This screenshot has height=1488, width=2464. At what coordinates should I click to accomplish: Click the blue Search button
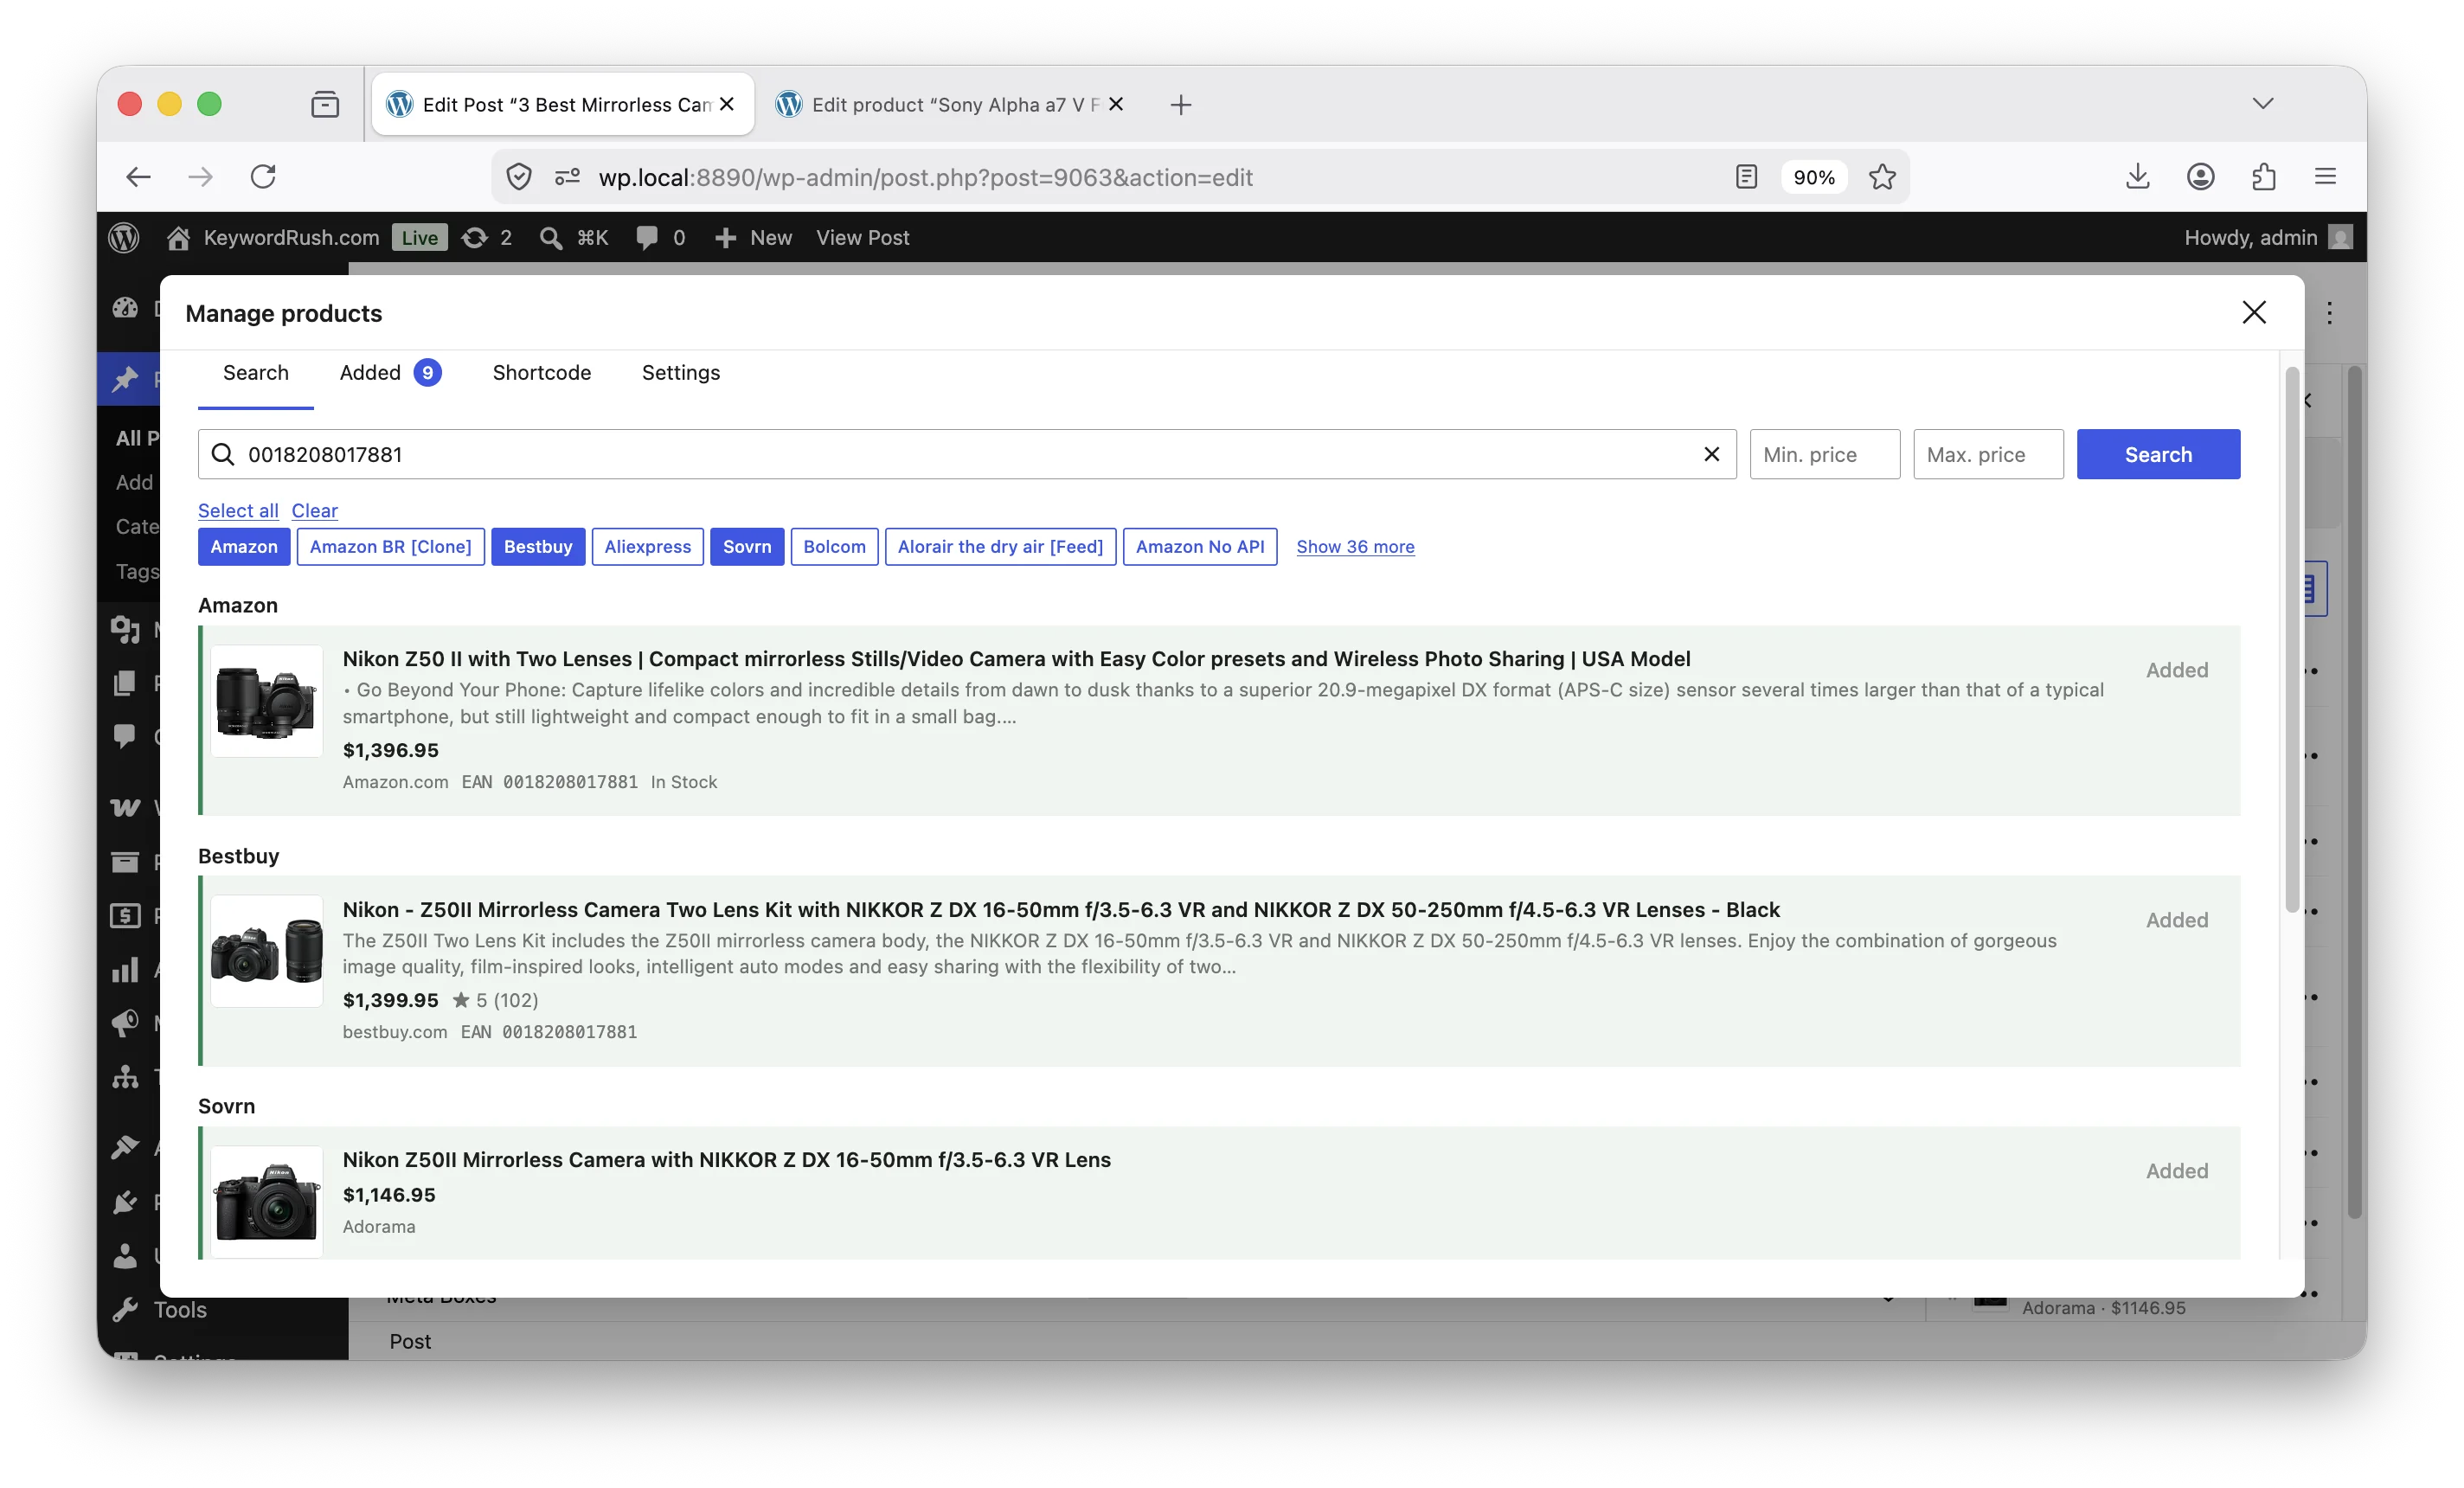click(x=2158, y=454)
